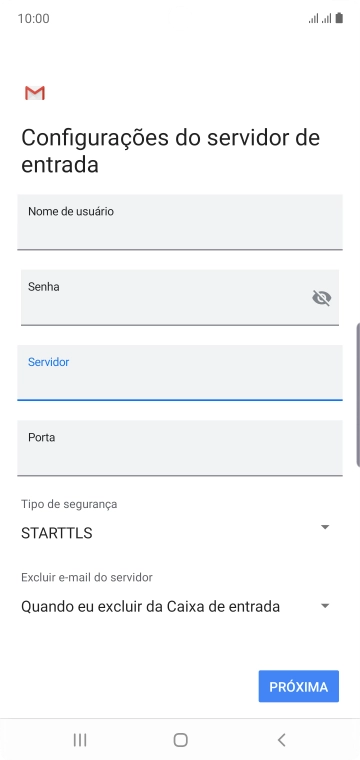Open the Tipo de segurança dropdown arrow

coord(325,527)
